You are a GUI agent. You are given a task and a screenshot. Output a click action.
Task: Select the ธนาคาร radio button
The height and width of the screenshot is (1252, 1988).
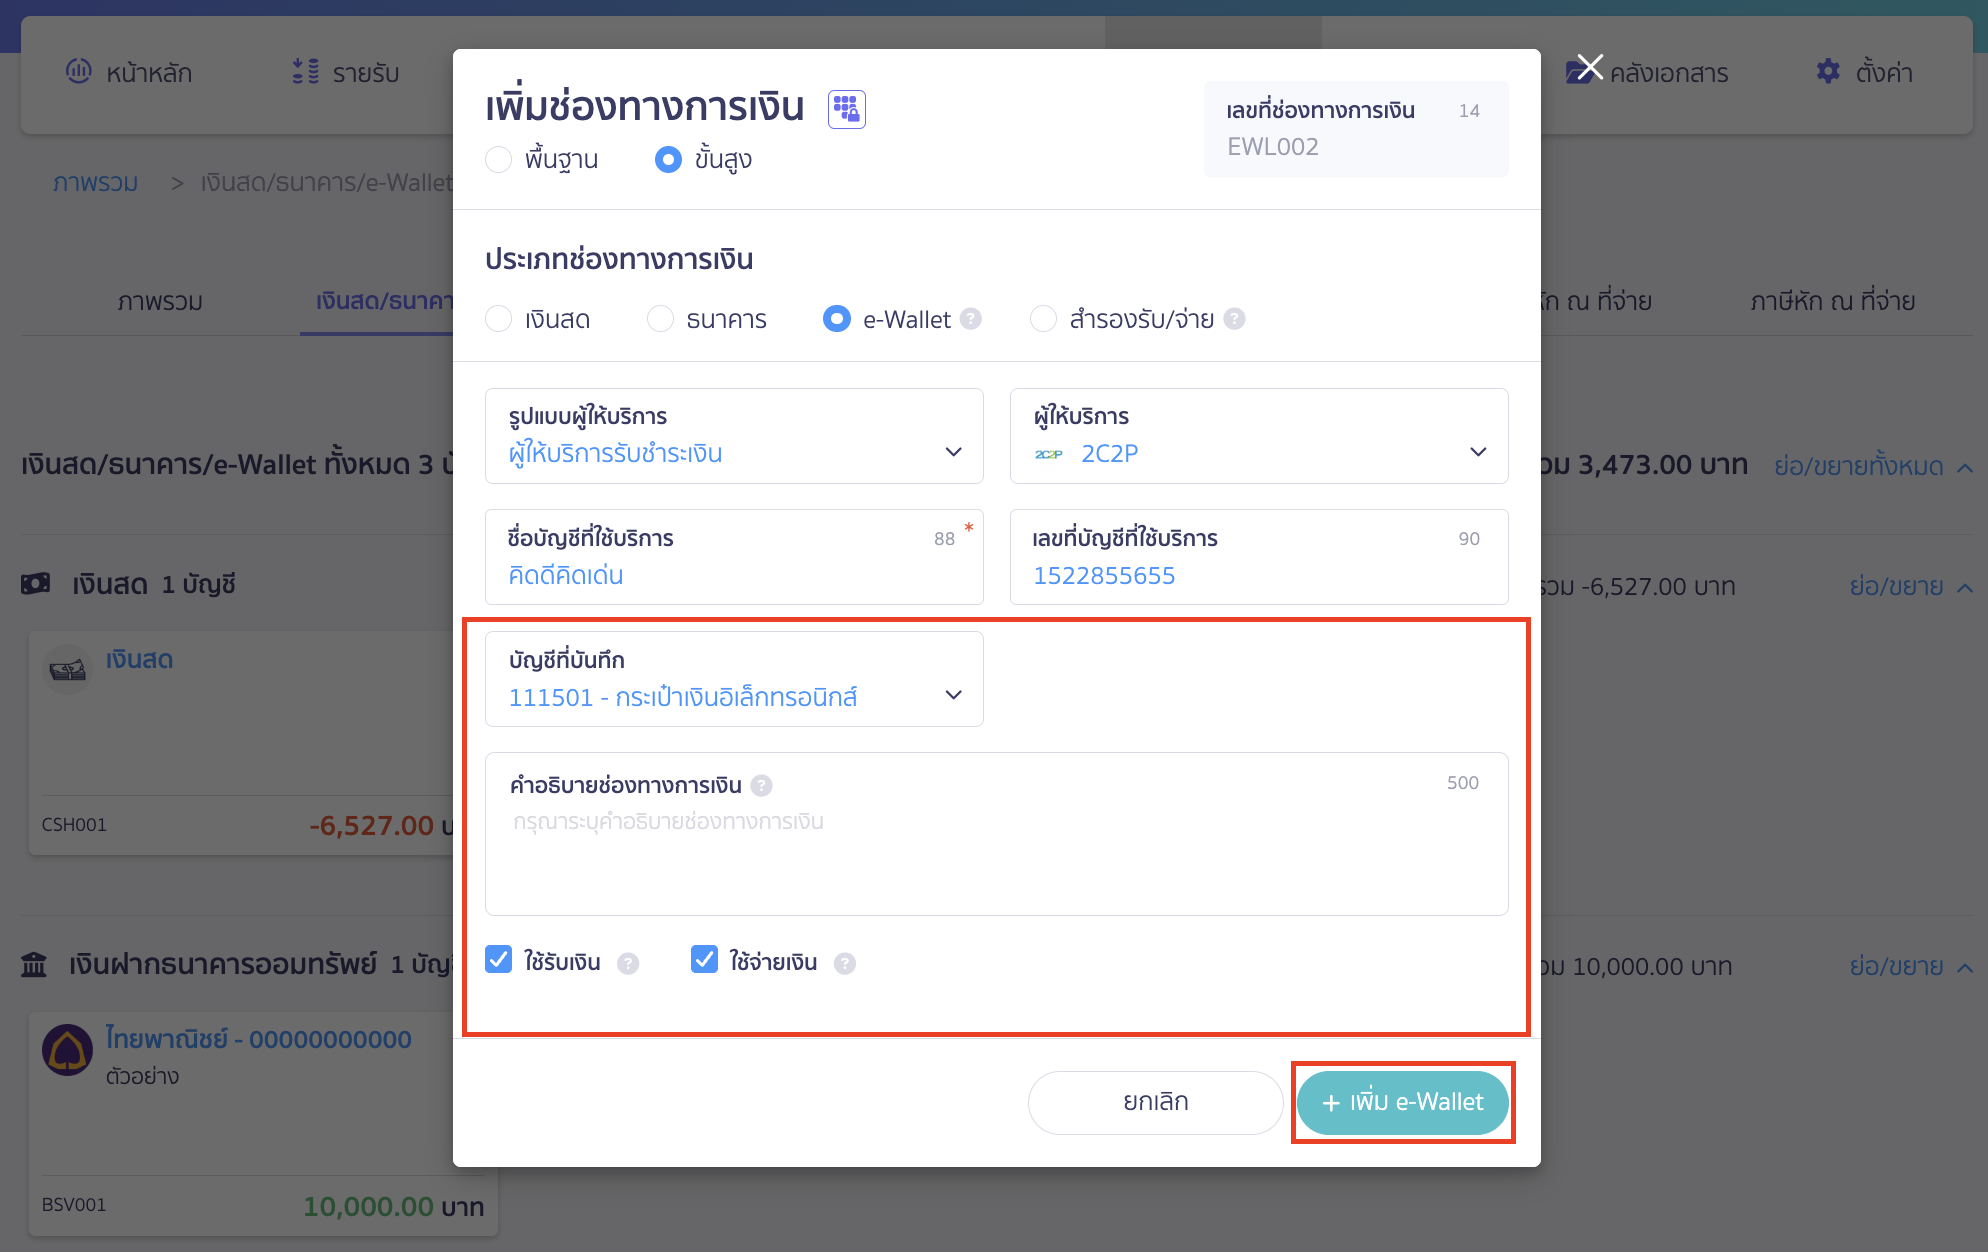pyautogui.click(x=660, y=318)
